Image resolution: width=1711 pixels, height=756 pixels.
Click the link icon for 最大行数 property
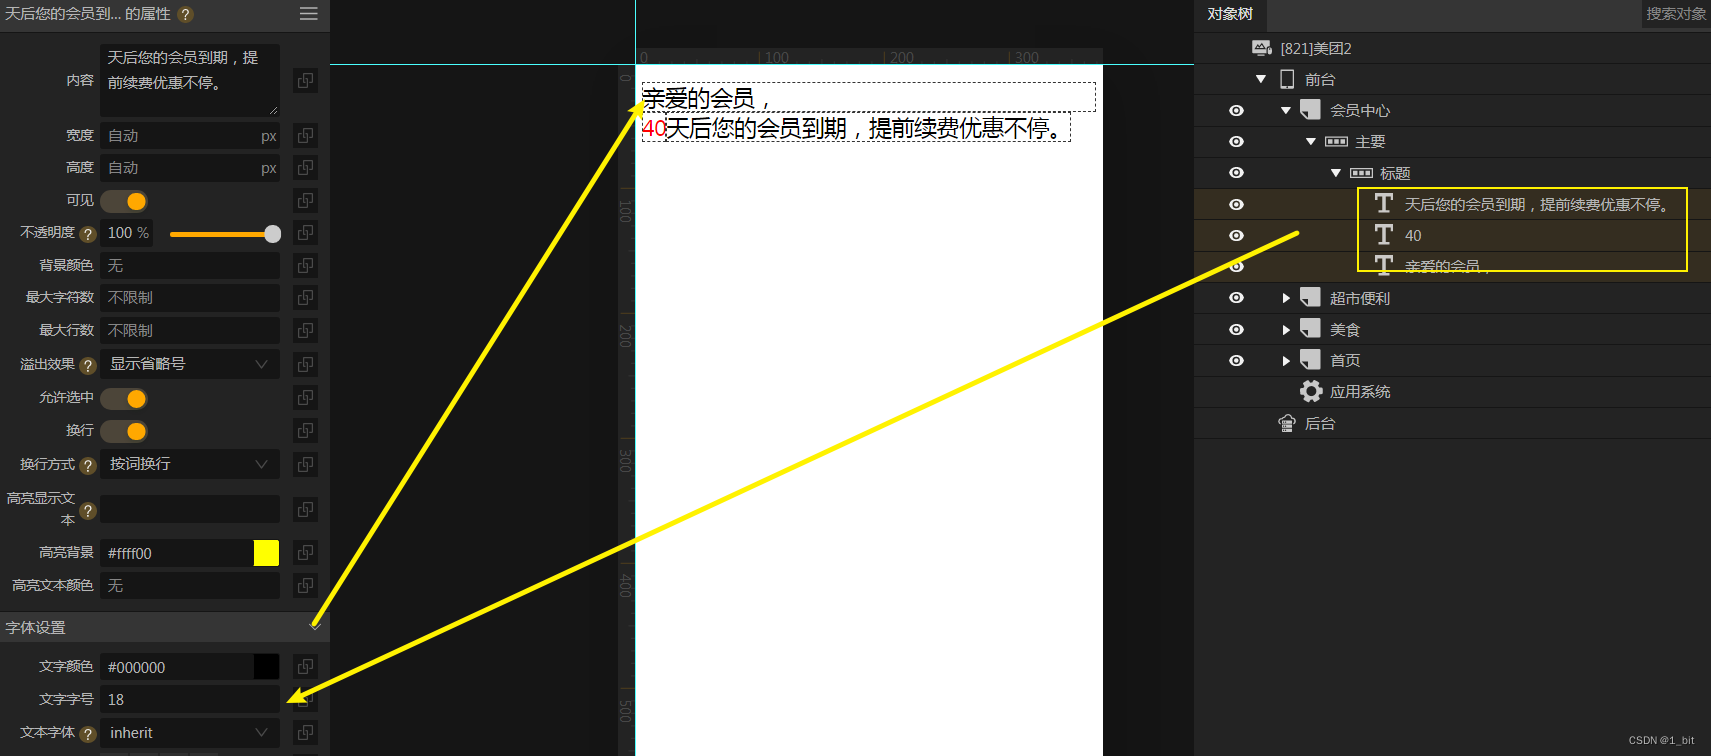(306, 330)
